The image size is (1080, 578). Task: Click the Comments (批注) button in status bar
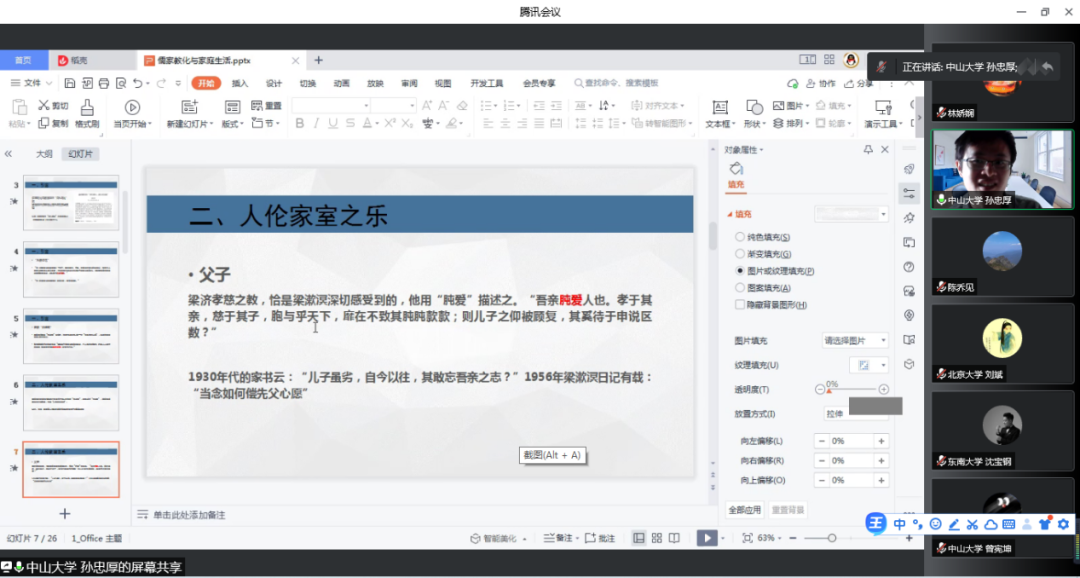pyautogui.click(x=600, y=538)
